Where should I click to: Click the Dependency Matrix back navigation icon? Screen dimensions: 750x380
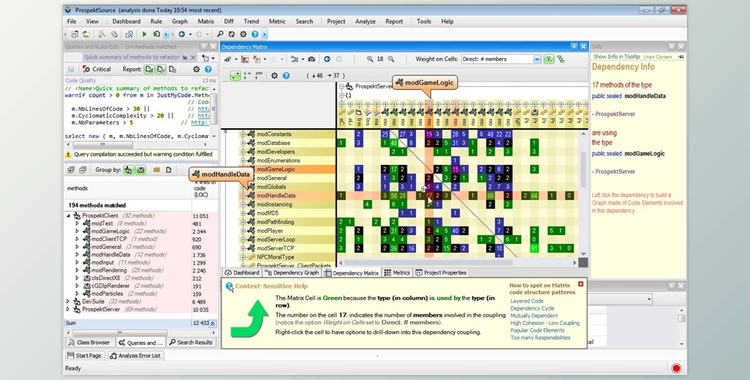tap(327, 59)
